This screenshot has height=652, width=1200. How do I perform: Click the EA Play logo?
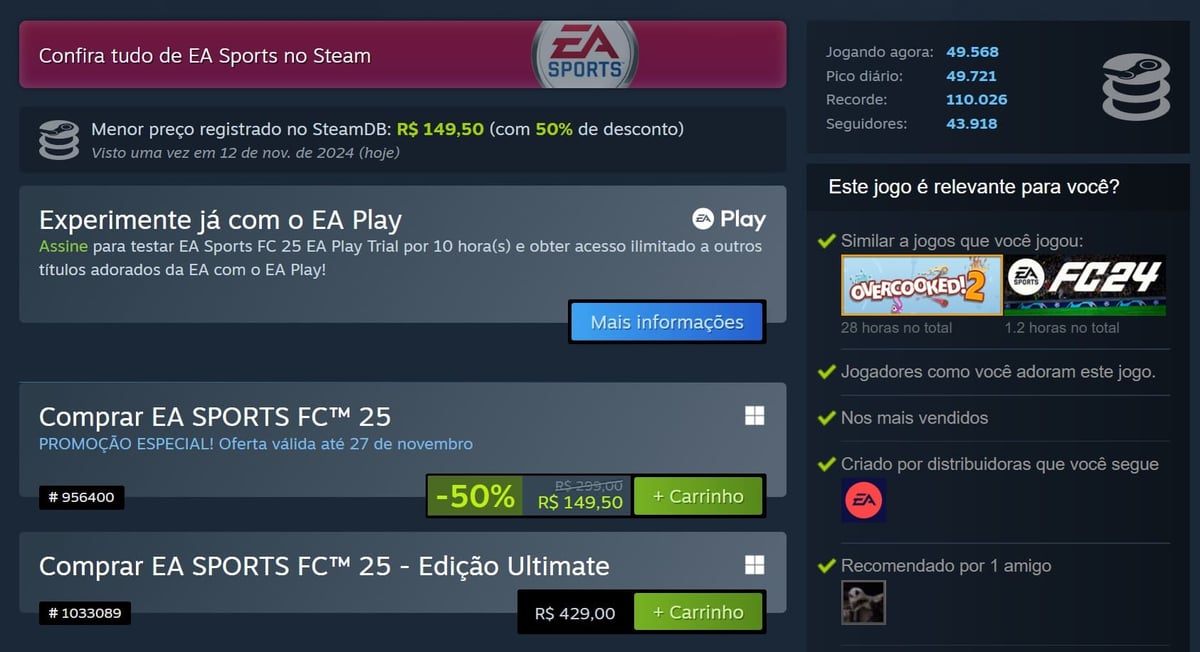pos(729,219)
